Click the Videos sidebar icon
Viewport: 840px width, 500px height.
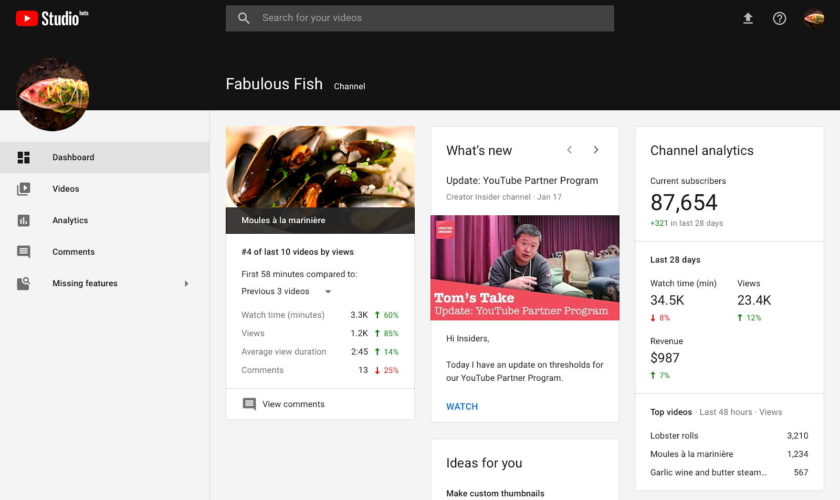[24, 189]
